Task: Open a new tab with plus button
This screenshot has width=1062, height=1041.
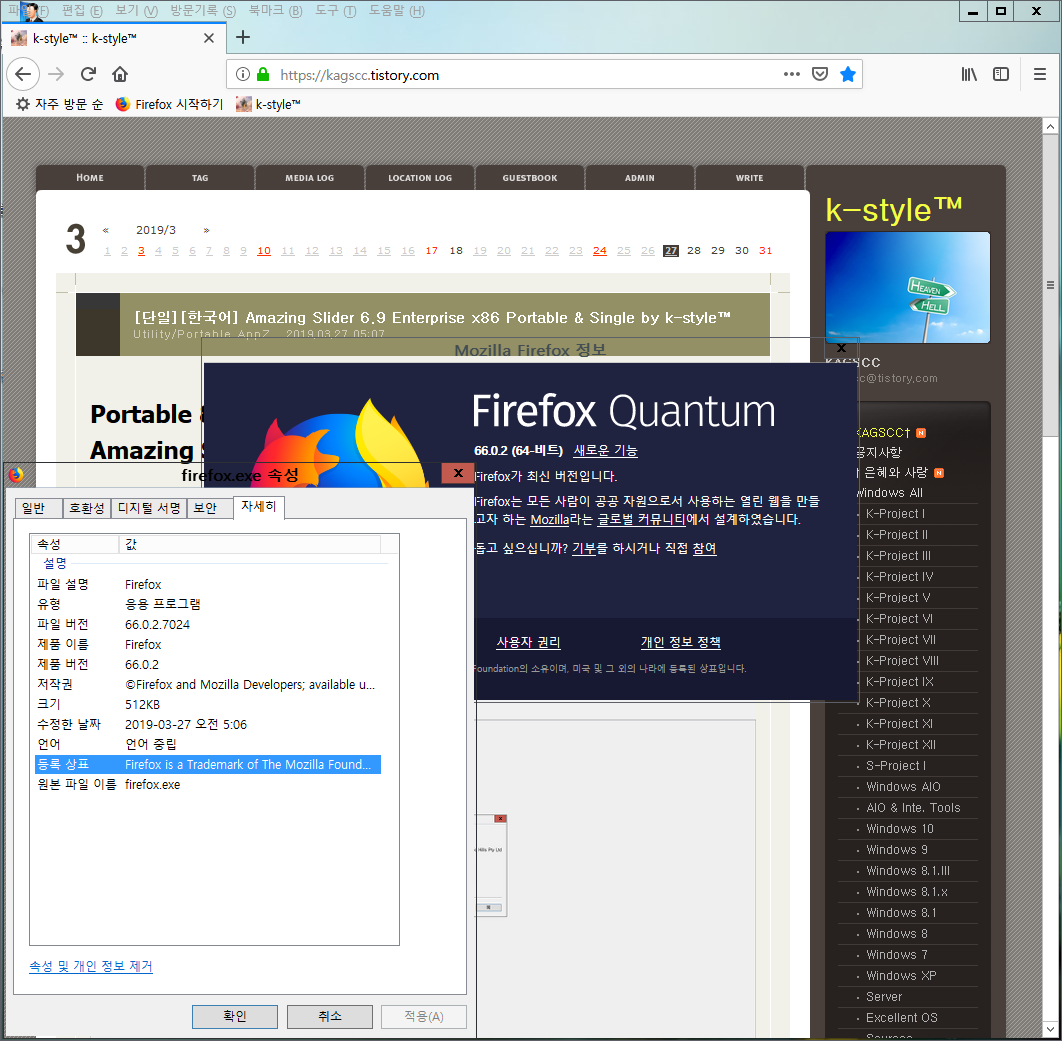Action: click(243, 37)
